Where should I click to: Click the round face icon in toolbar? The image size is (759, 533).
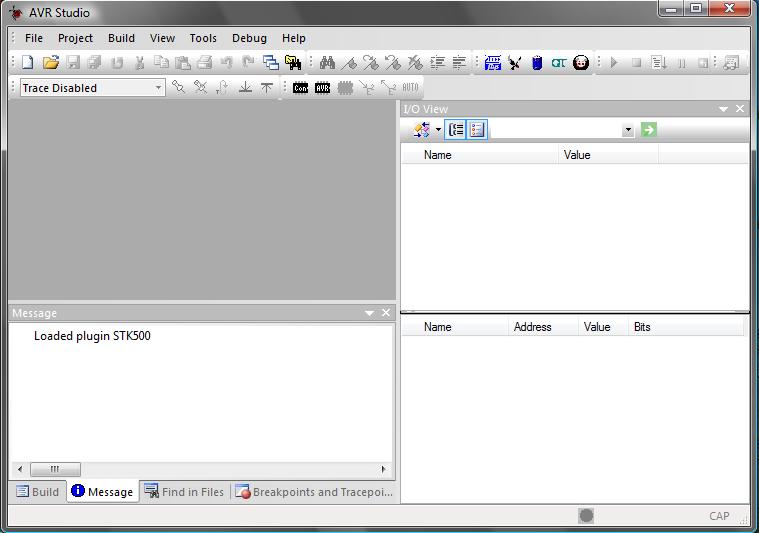[x=581, y=63]
